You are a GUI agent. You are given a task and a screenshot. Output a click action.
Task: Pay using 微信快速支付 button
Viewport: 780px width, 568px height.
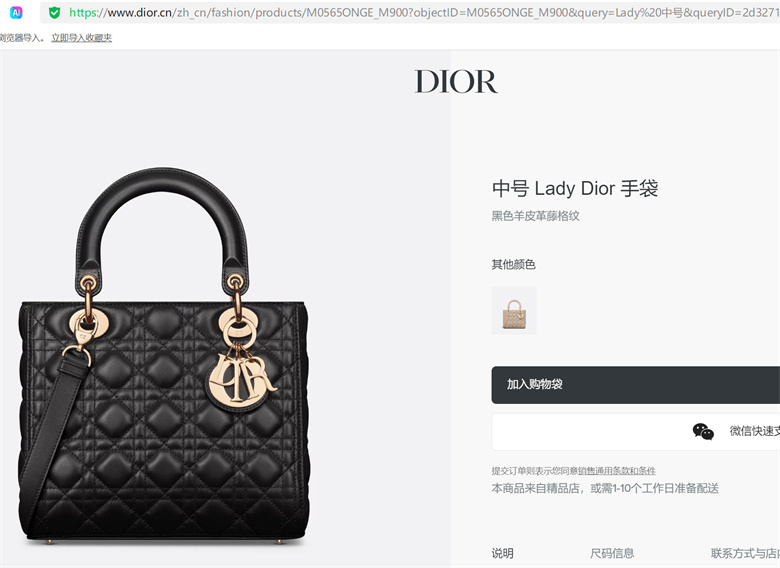pos(636,432)
